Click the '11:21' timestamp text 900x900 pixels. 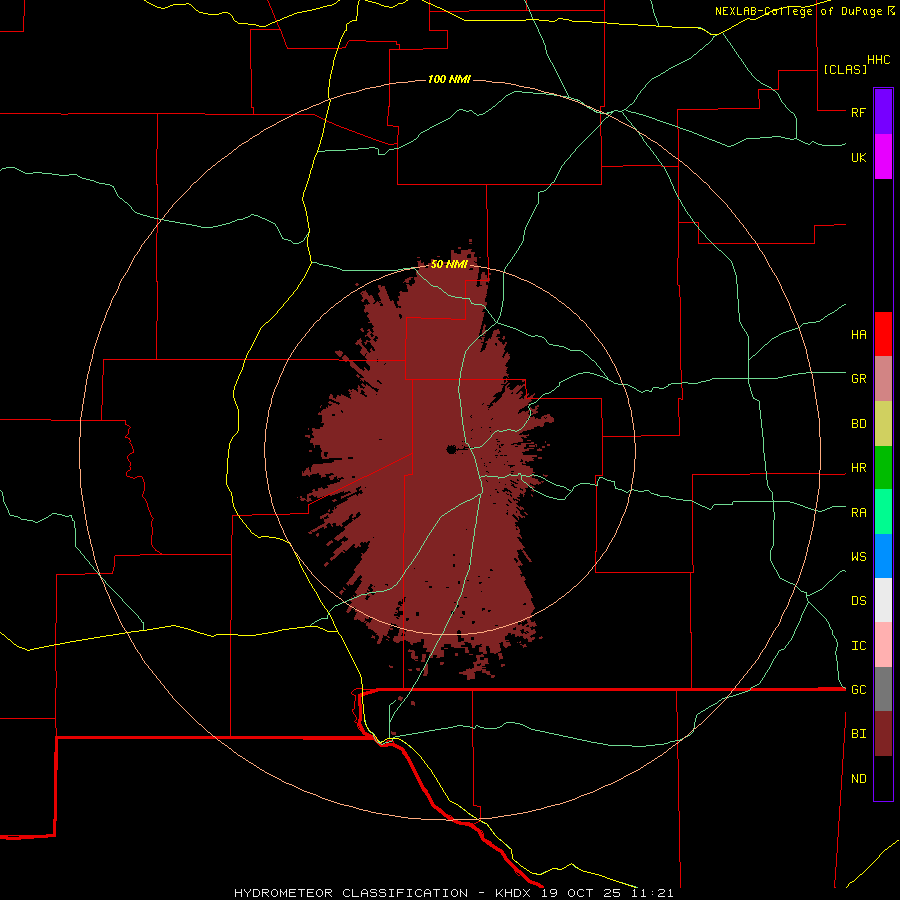[652, 893]
